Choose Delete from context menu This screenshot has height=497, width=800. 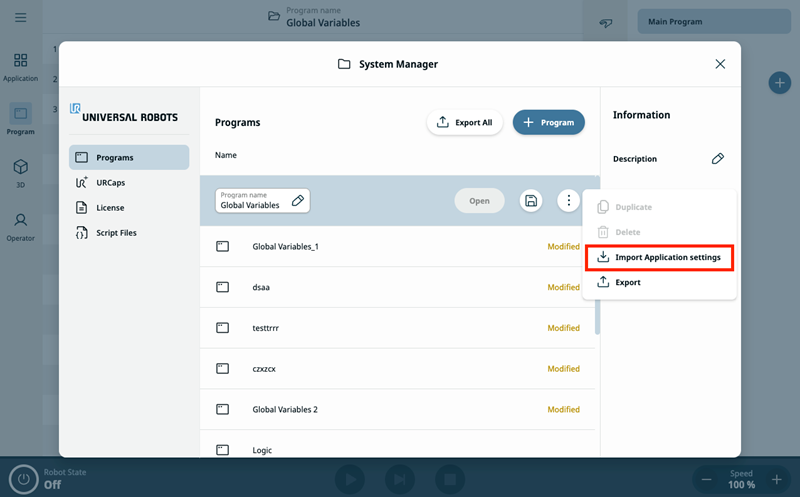pos(659,232)
